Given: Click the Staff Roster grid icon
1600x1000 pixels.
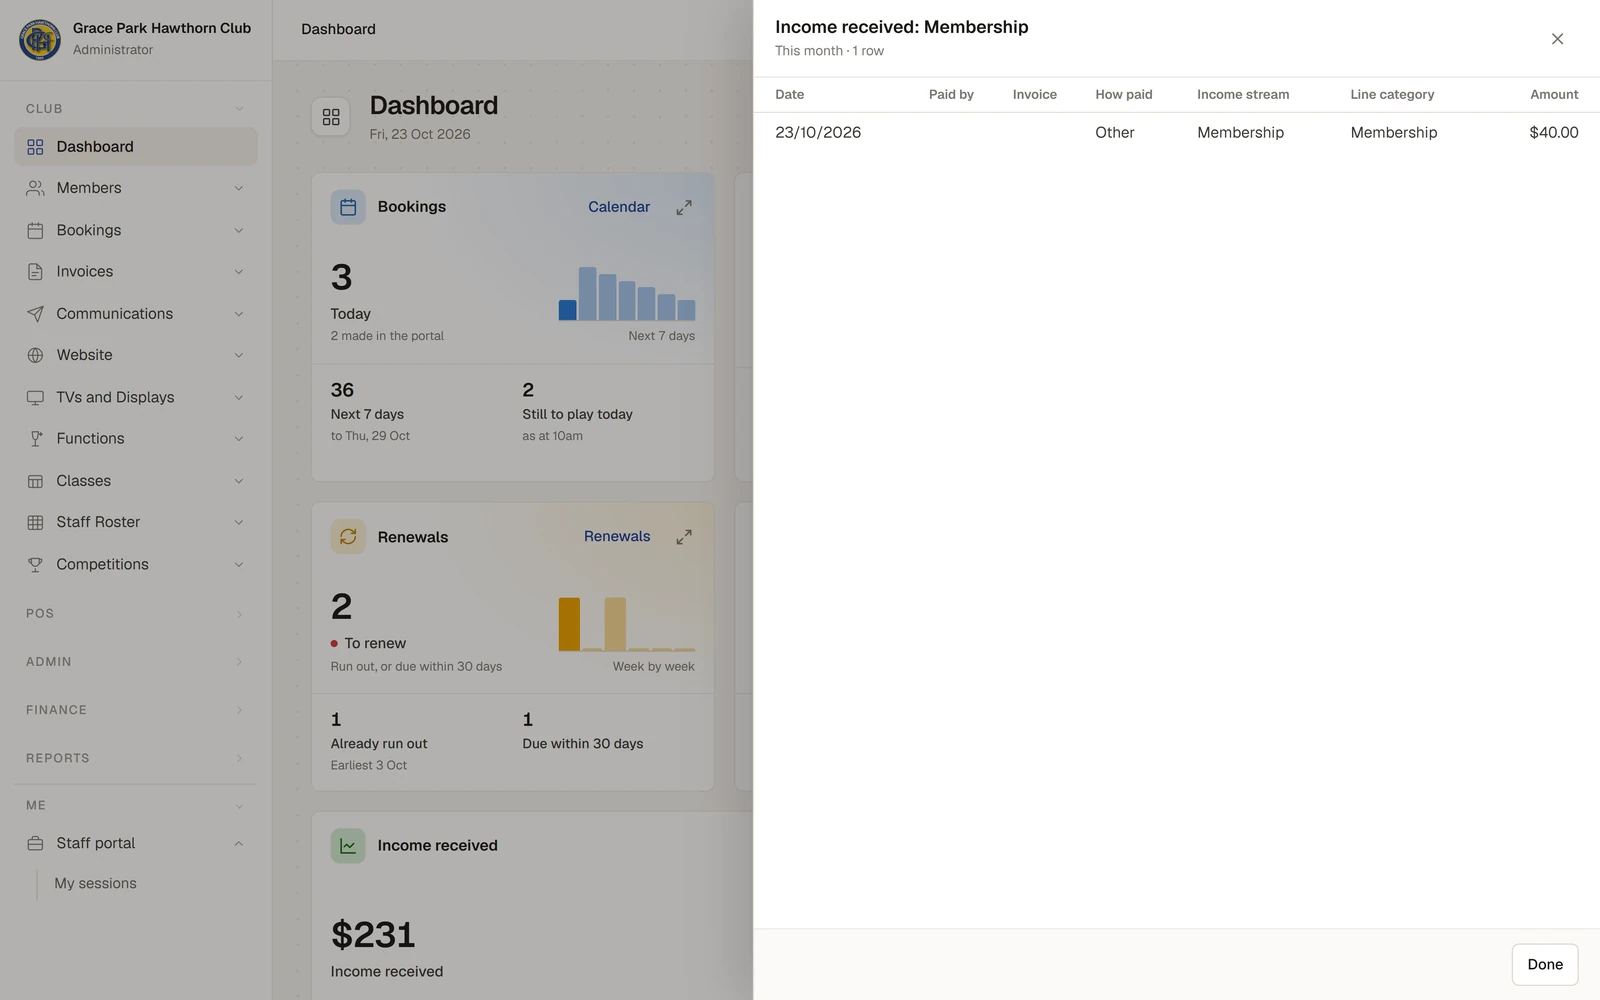Looking at the screenshot, I should click(35, 522).
